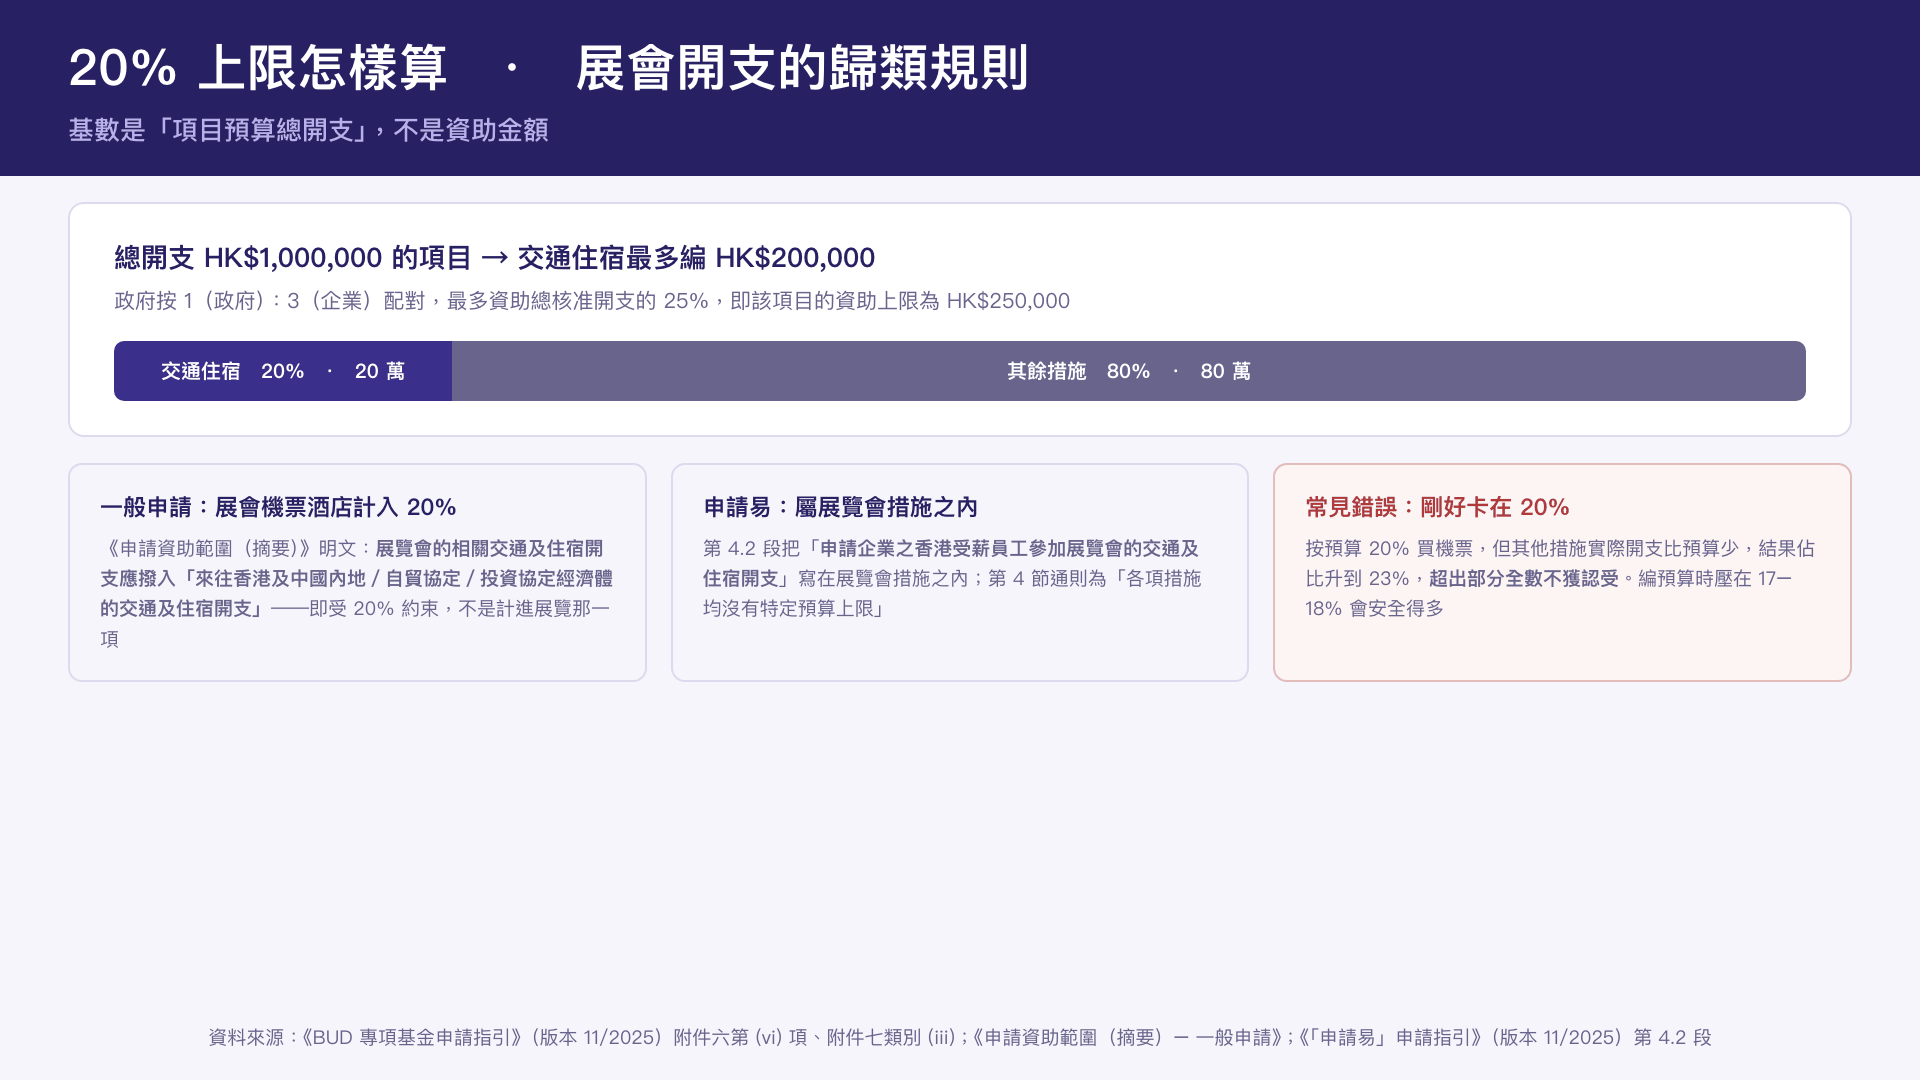Click the heading "總開支 HK$1,000,000 的項目" line
Image resolution: width=1920 pixels, height=1080 pixels.
(494, 258)
